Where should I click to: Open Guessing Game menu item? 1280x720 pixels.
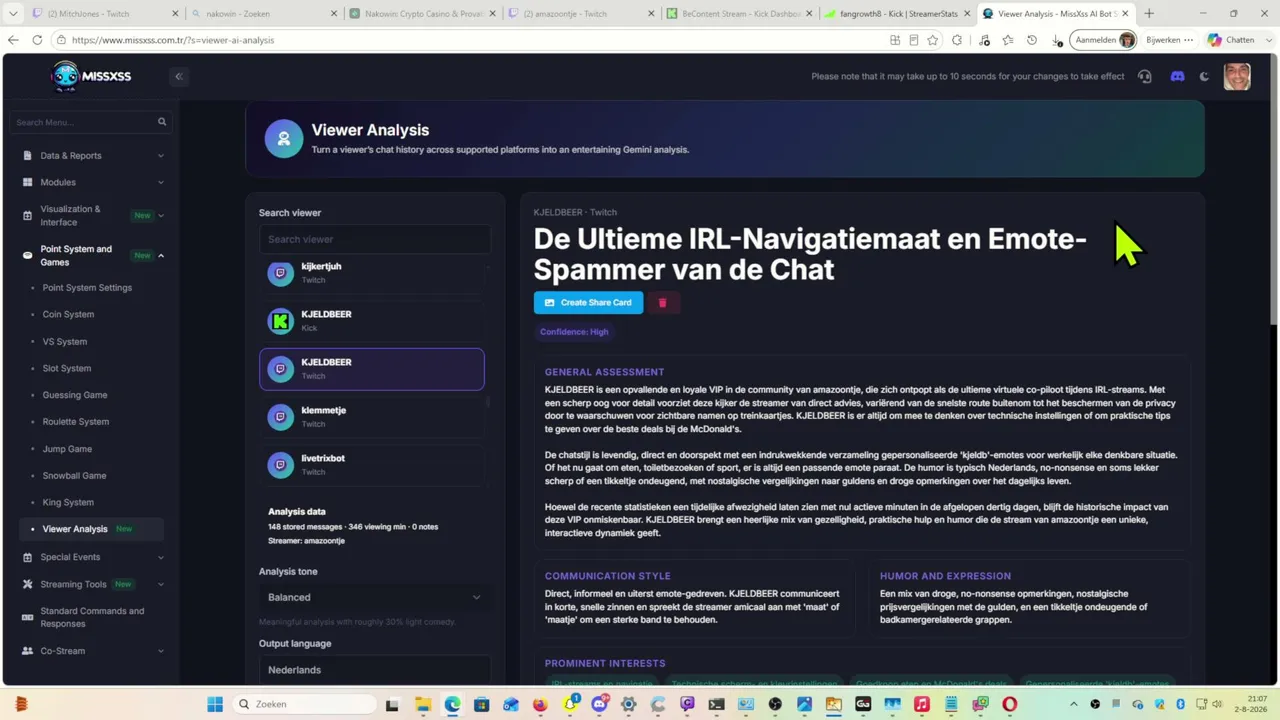pos(75,395)
